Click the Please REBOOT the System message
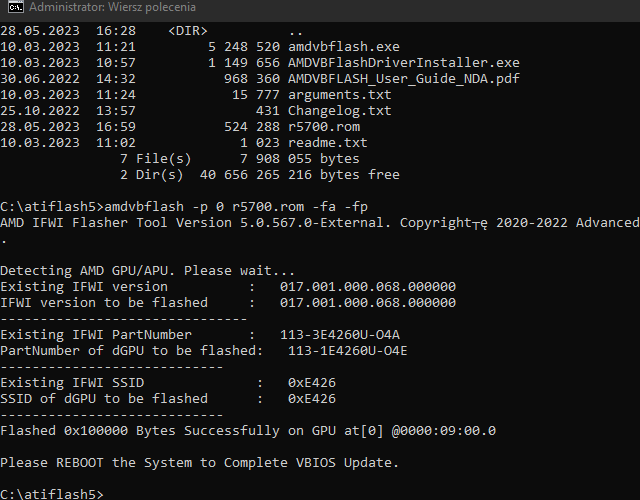The height and width of the screenshot is (500, 640). (199, 462)
